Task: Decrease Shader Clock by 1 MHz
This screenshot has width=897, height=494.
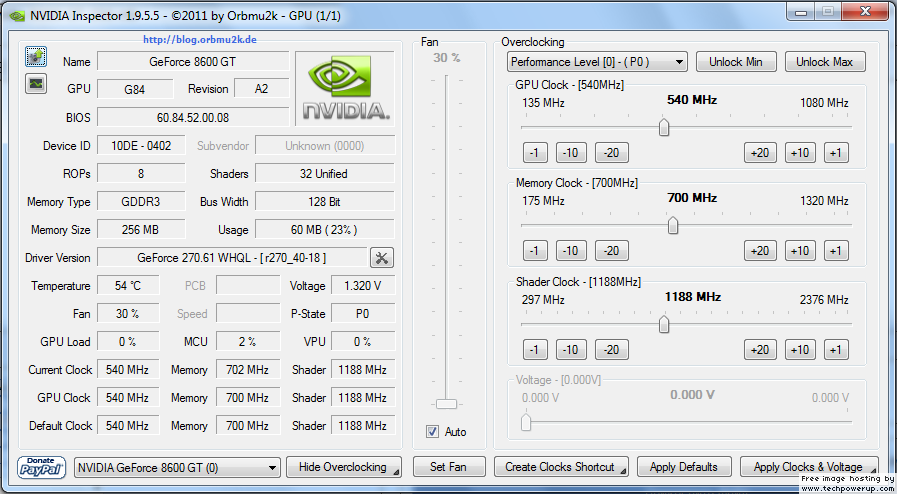Action: tap(535, 349)
